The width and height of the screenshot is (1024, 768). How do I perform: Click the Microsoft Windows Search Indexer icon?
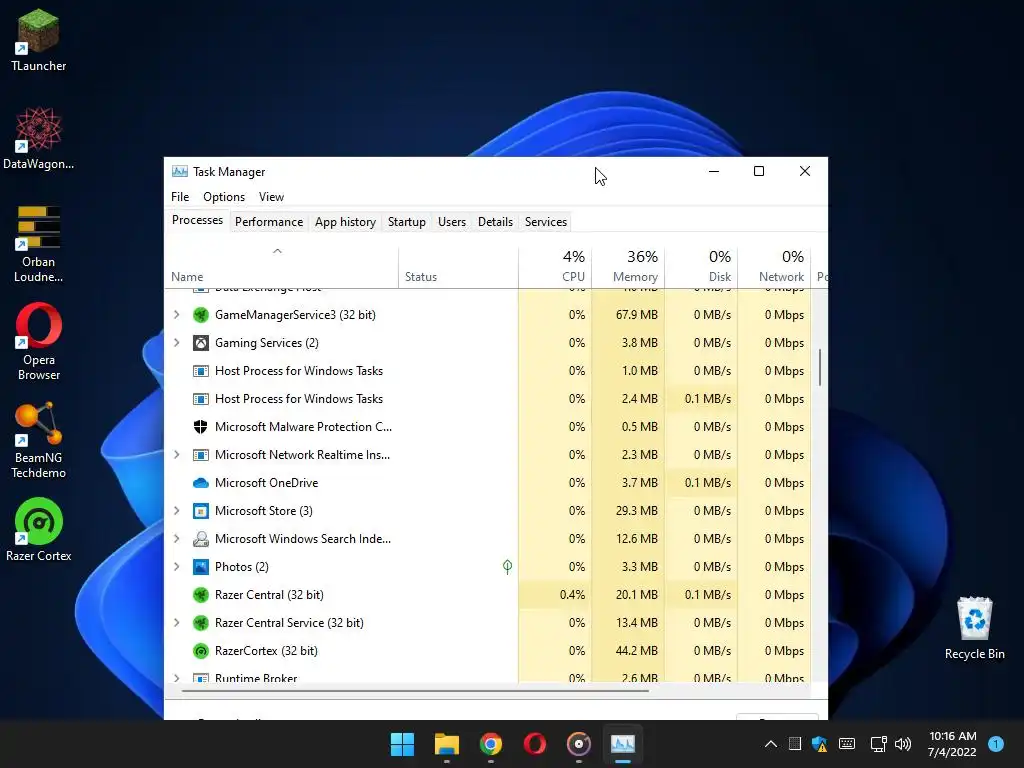(x=200, y=539)
